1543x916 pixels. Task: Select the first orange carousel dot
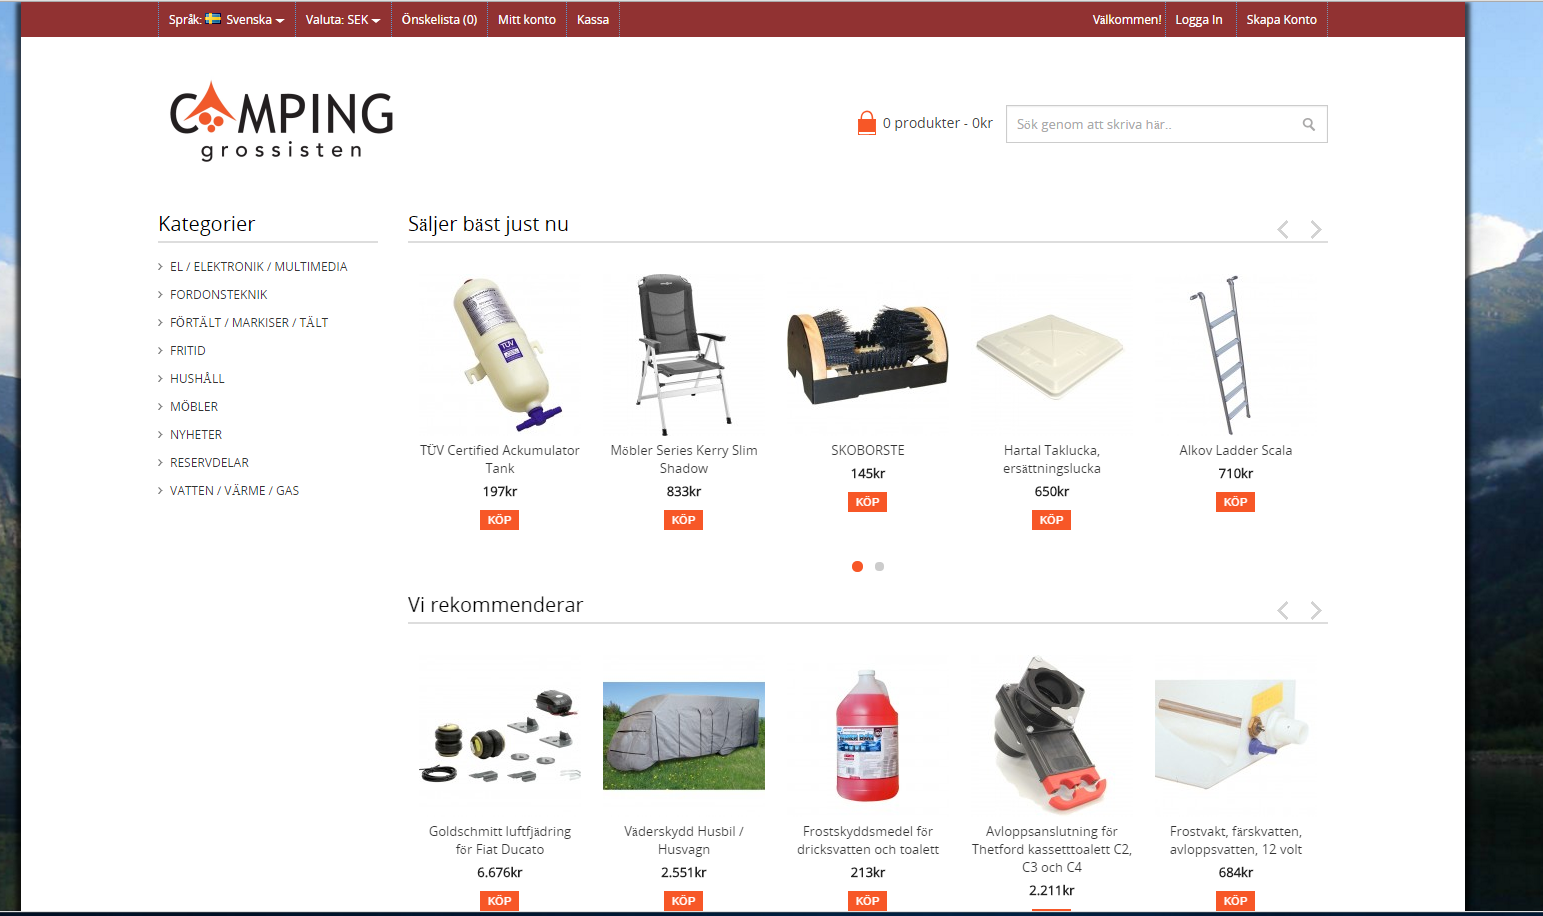point(857,566)
